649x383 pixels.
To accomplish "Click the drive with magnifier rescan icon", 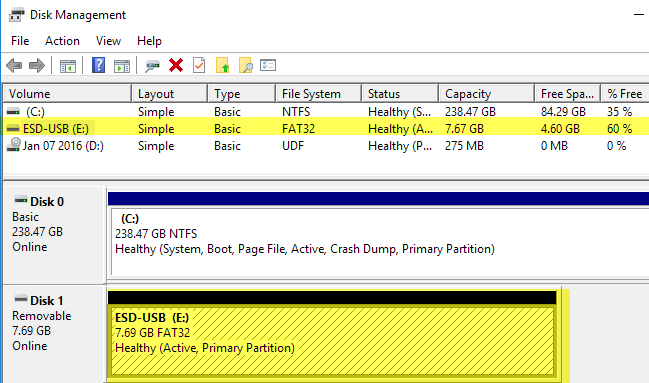I will pos(152,66).
